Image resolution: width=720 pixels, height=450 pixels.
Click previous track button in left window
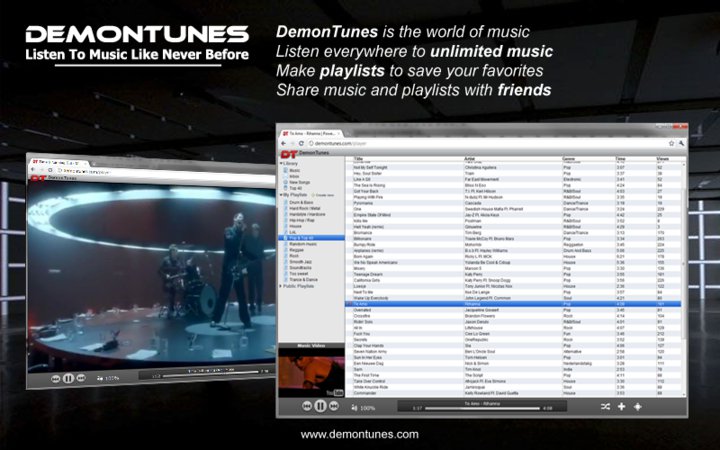[56, 379]
